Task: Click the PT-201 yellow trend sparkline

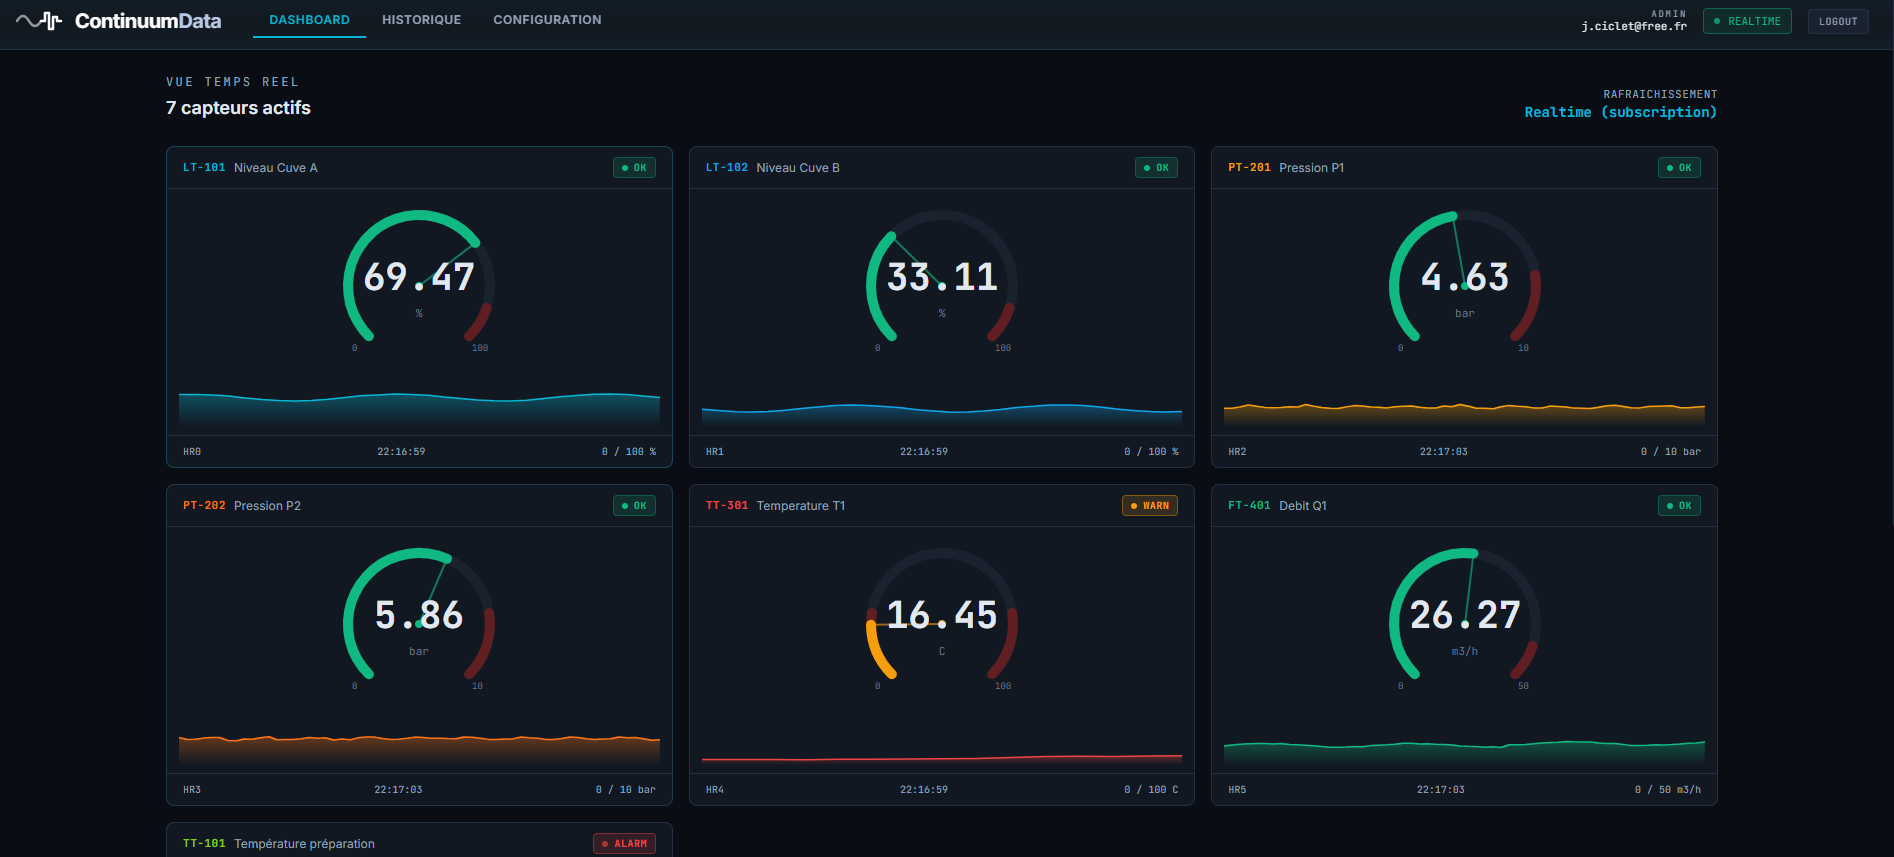Action: point(1465,415)
